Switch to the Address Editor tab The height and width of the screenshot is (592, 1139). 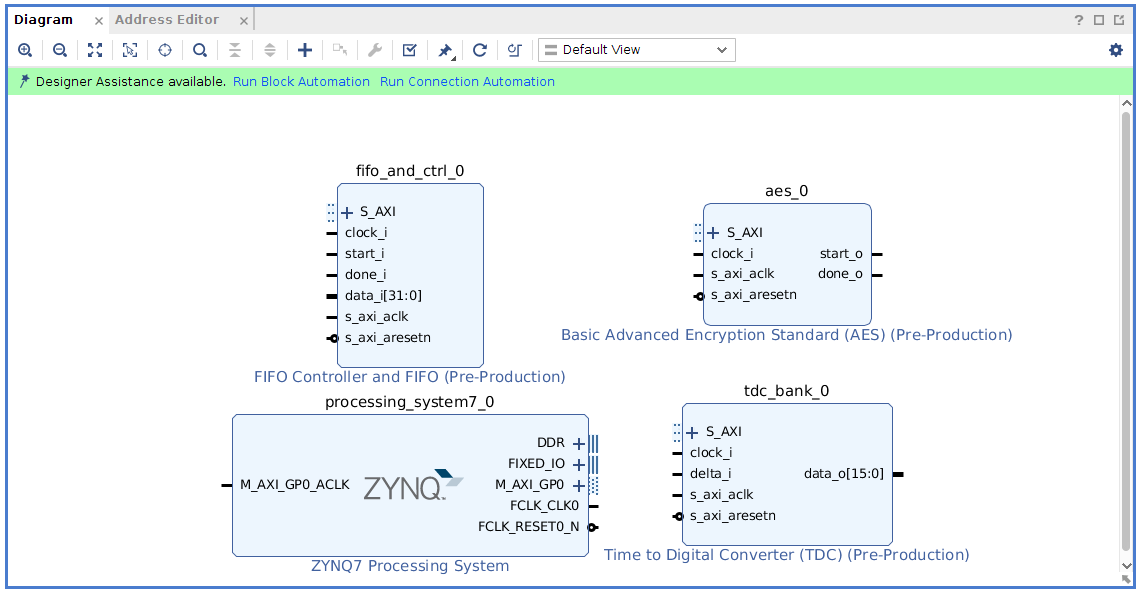pyautogui.click(x=166, y=20)
